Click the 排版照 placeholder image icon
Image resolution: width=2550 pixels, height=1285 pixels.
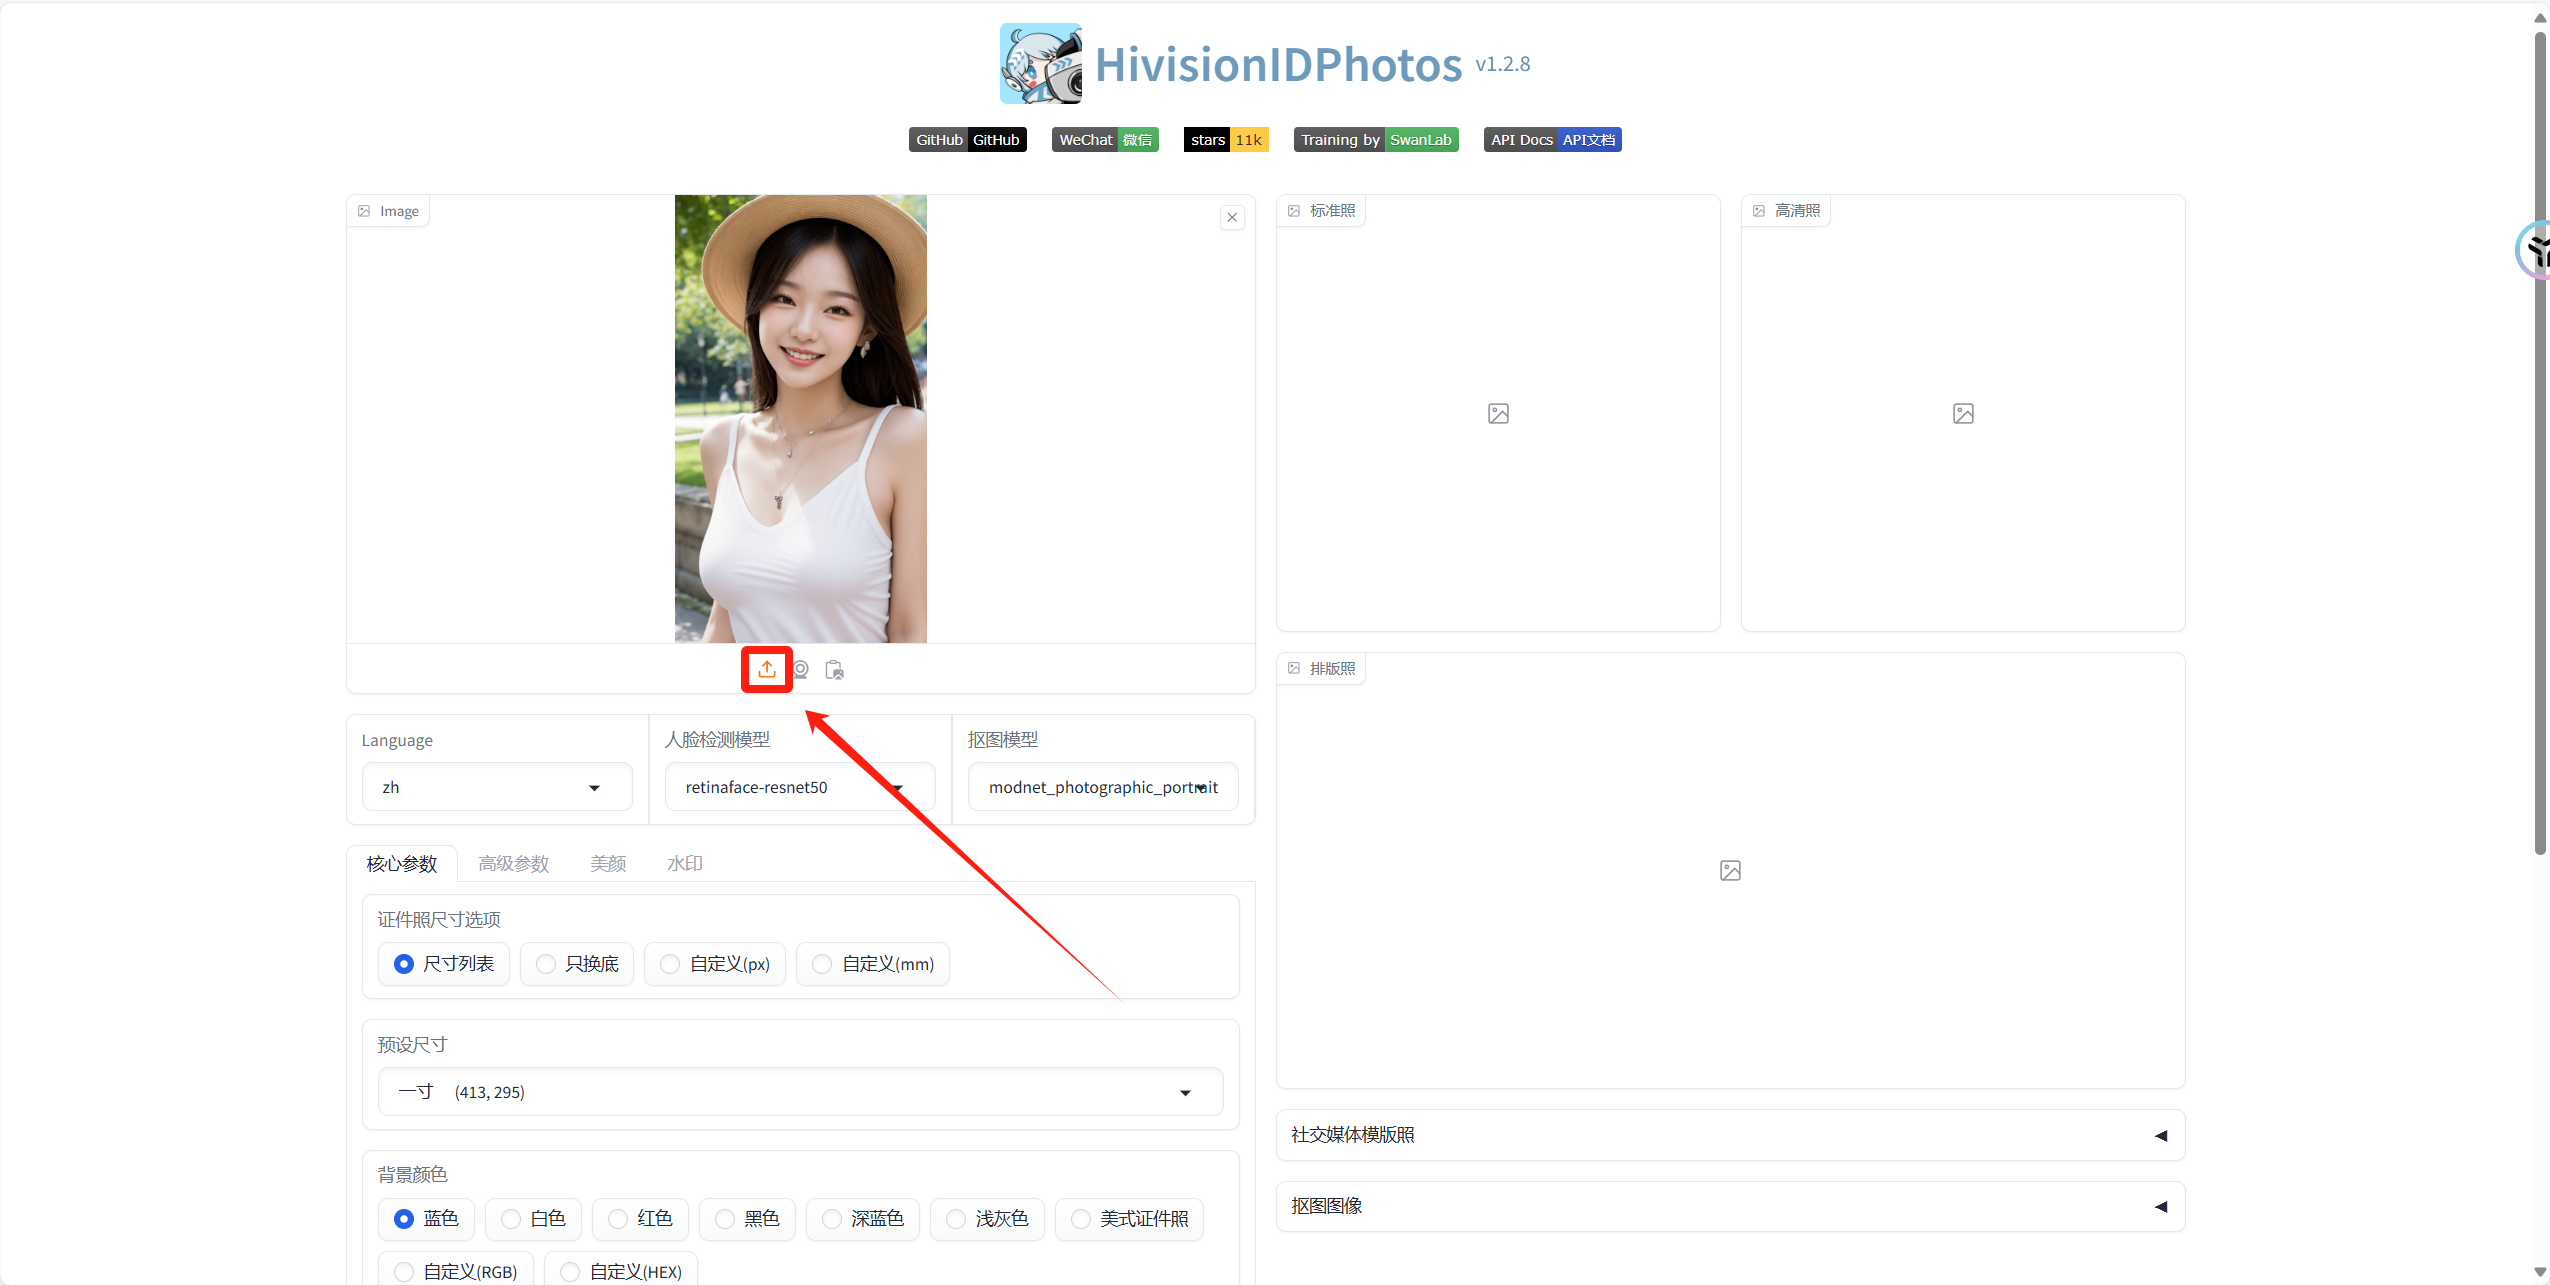tap(1730, 870)
